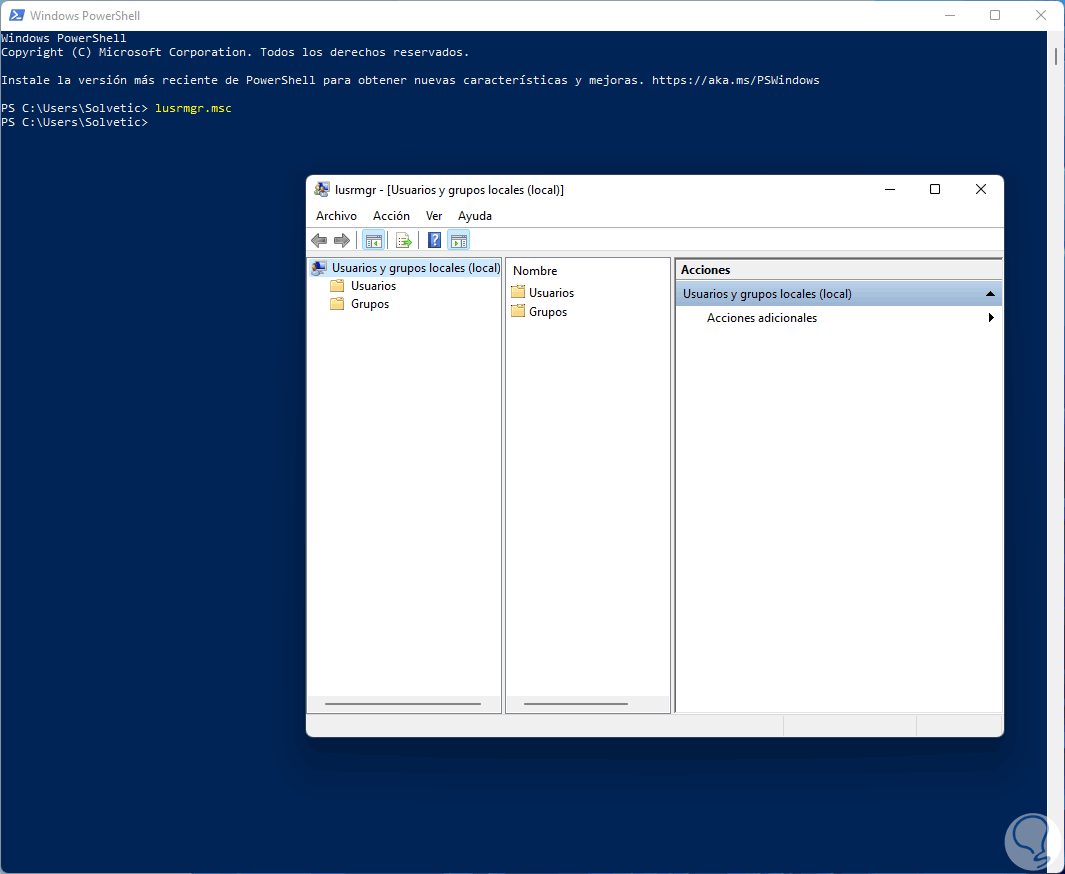The image size is (1065, 874).
Task: Maximize the lusrmgr window
Action: tap(935, 189)
